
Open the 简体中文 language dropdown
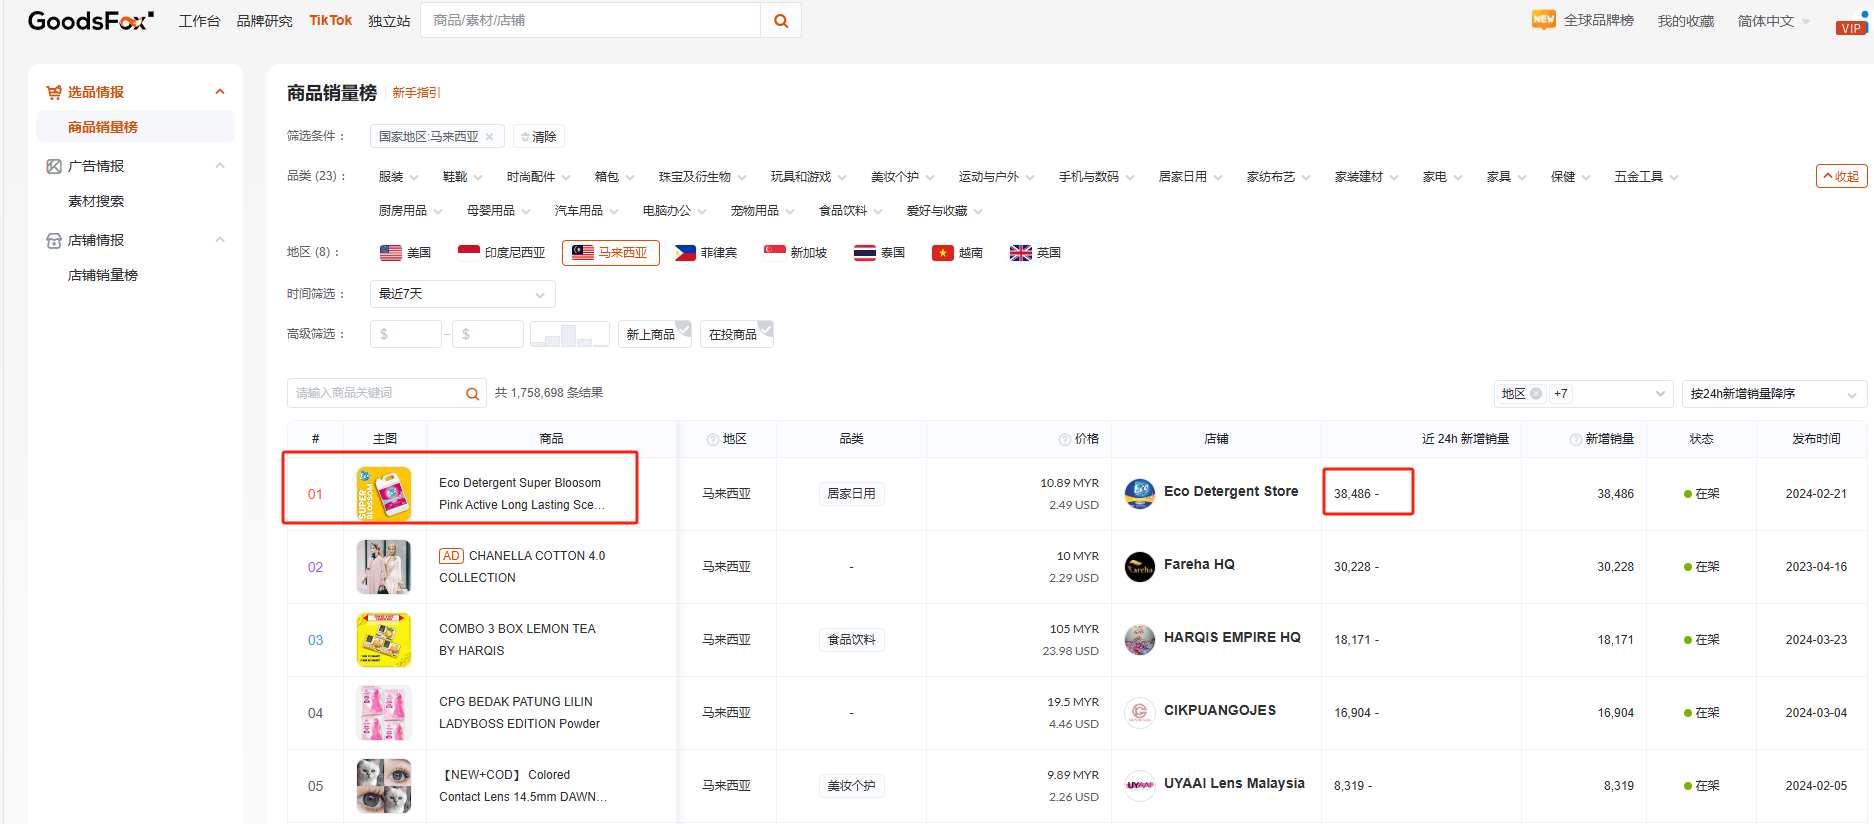1774,21
